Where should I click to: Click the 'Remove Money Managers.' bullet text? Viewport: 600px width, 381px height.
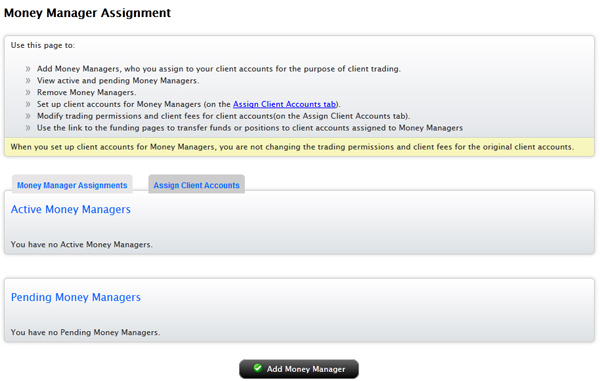click(86, 92)
